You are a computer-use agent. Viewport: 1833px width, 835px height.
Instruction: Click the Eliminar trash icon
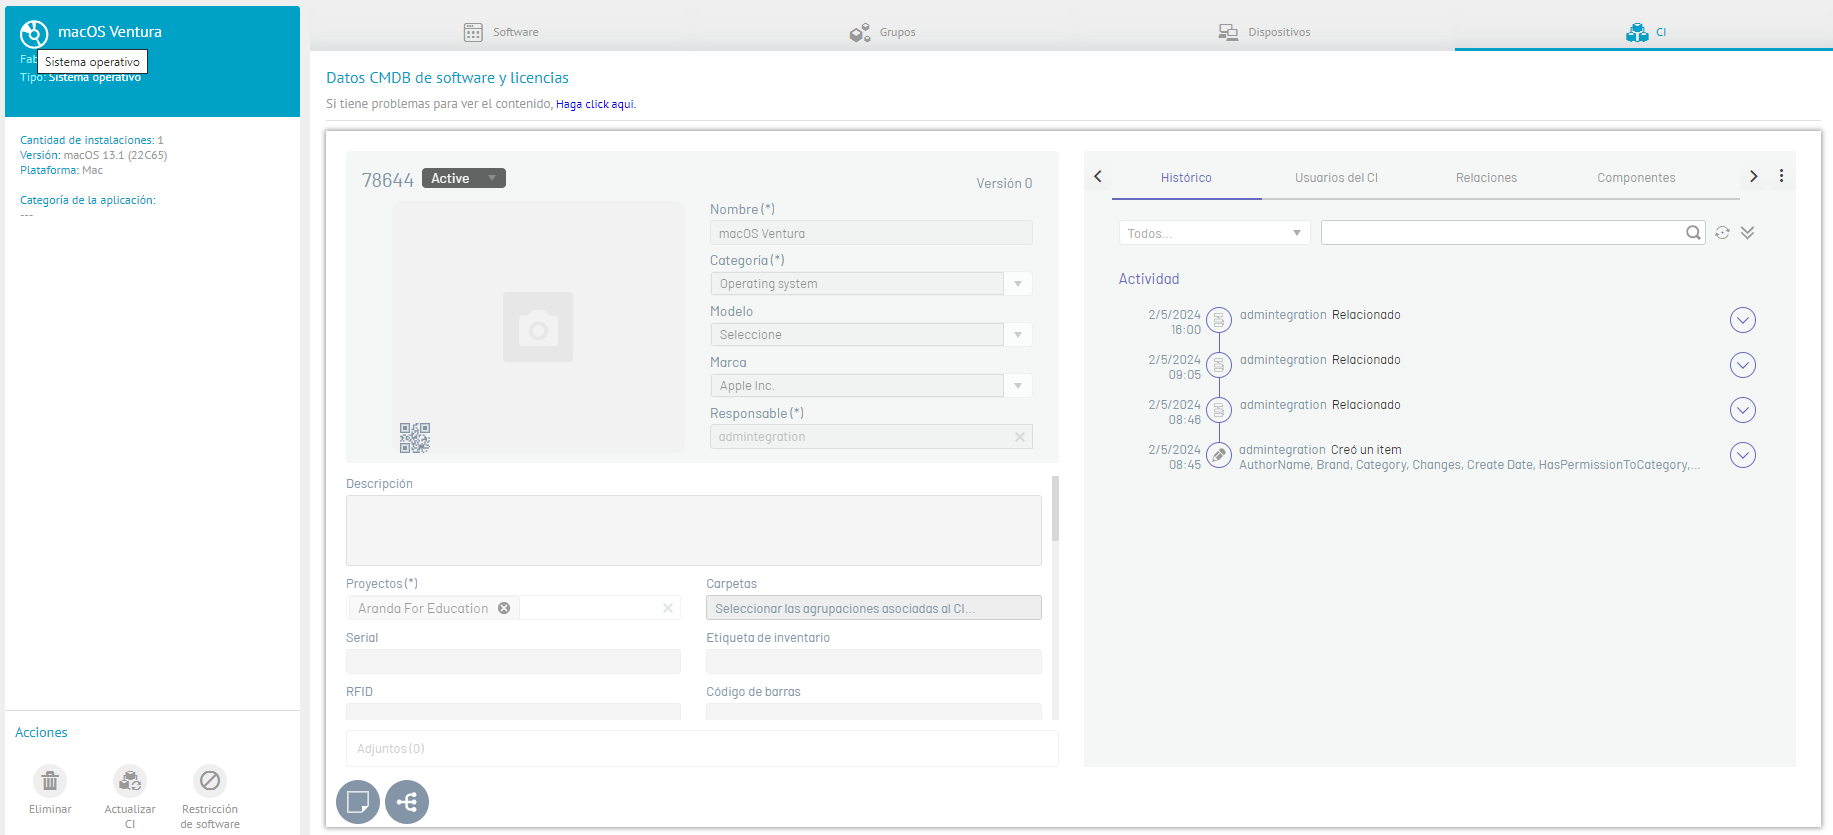[50, 780]
